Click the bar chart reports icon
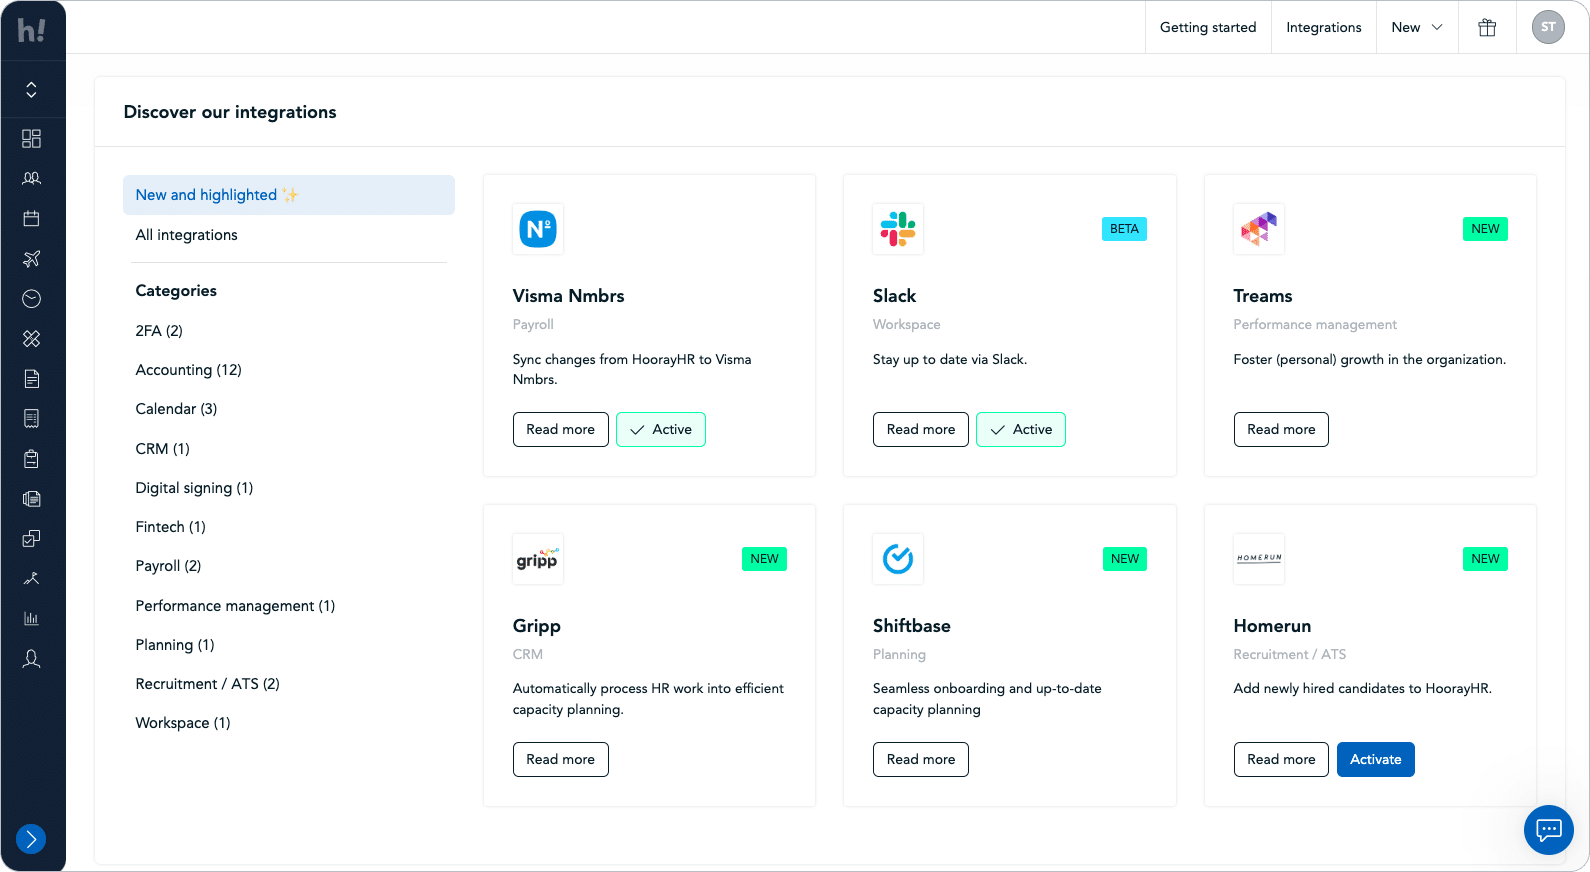The height and width of the screenshot is (872, 1590). (x=31, y=619)
